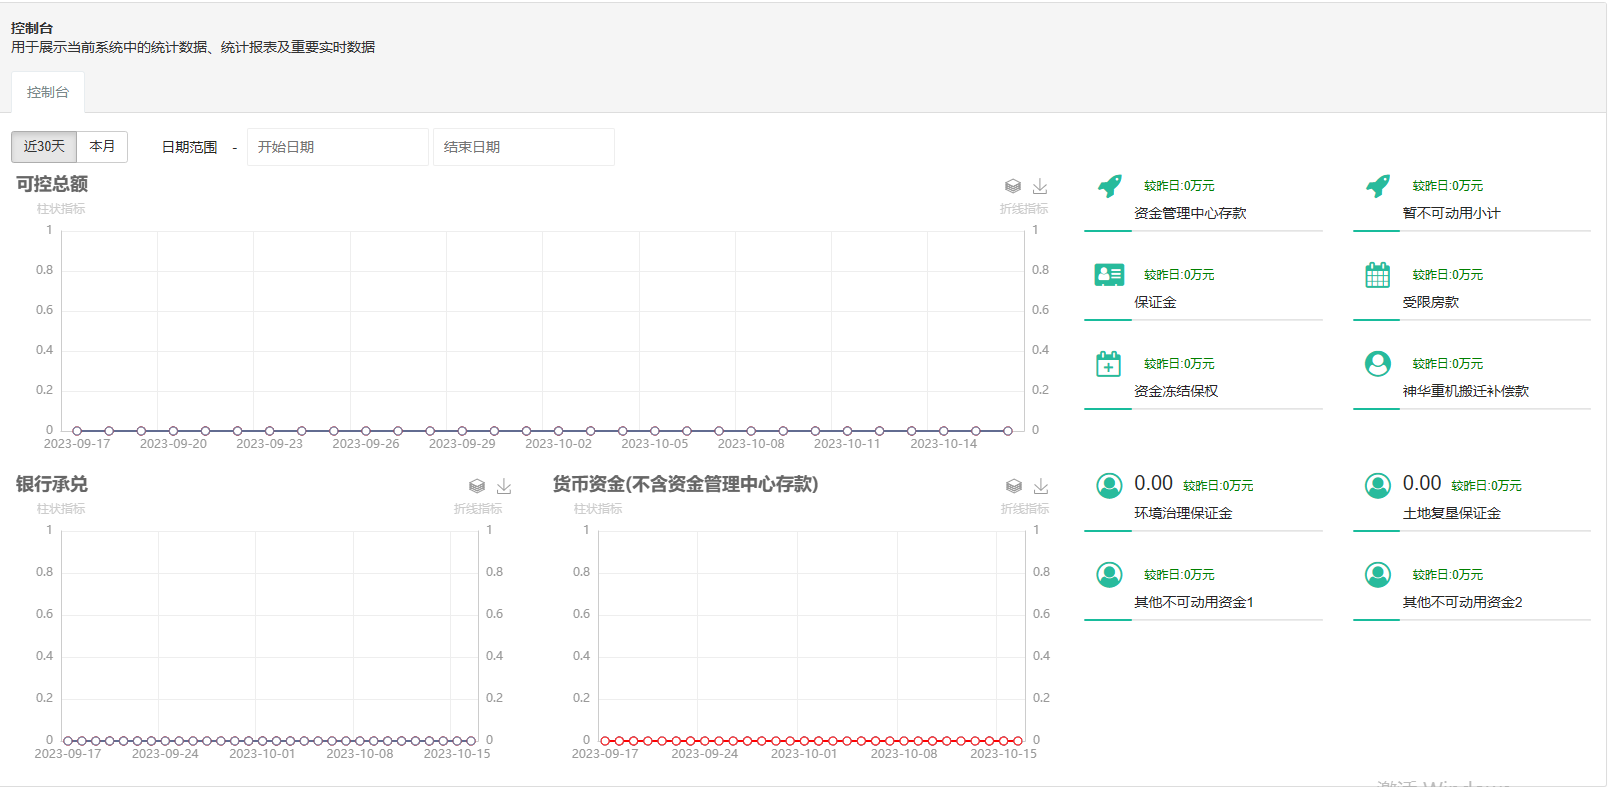Viewport: 1611px width, 787px height.
Task: Click 0.00 value of 环境治理保证金
Action: click(1153, 484)
